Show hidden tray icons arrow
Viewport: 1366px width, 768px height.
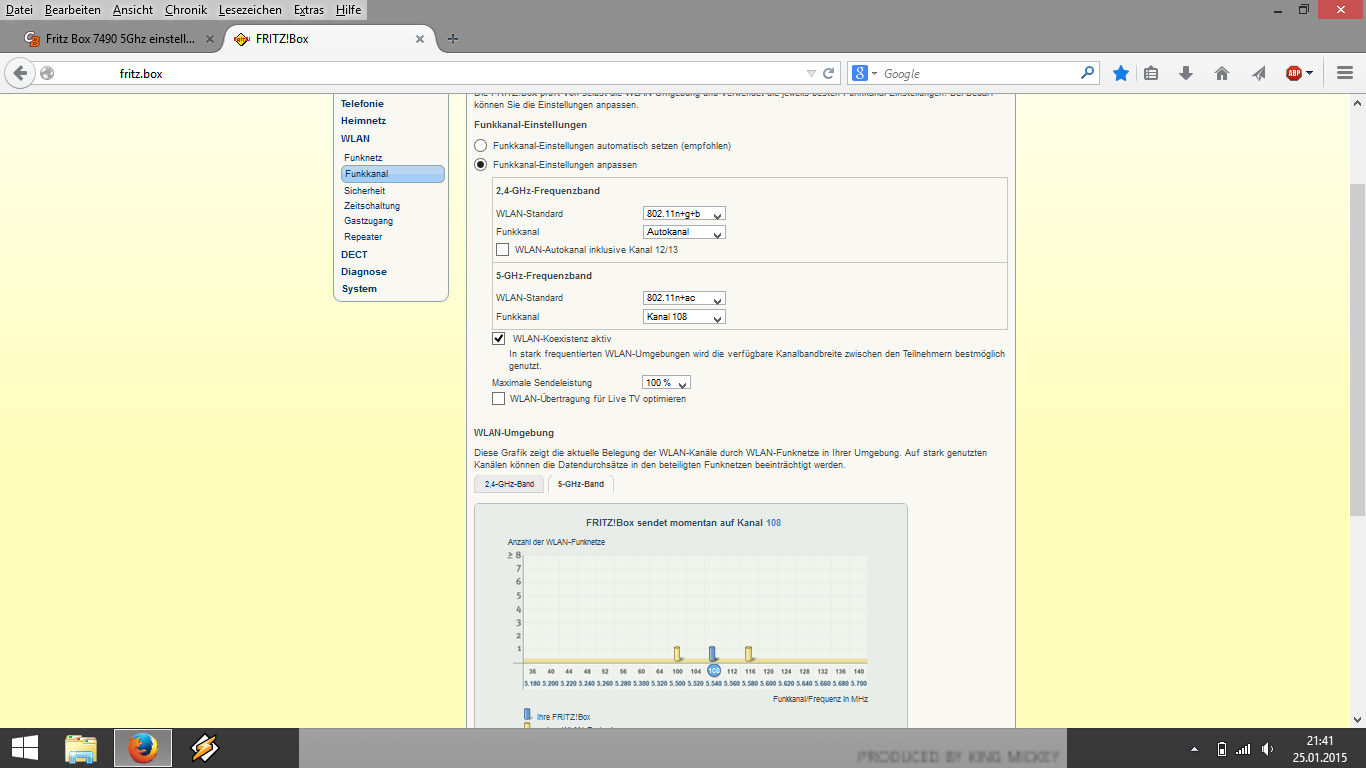[1194, 749]
